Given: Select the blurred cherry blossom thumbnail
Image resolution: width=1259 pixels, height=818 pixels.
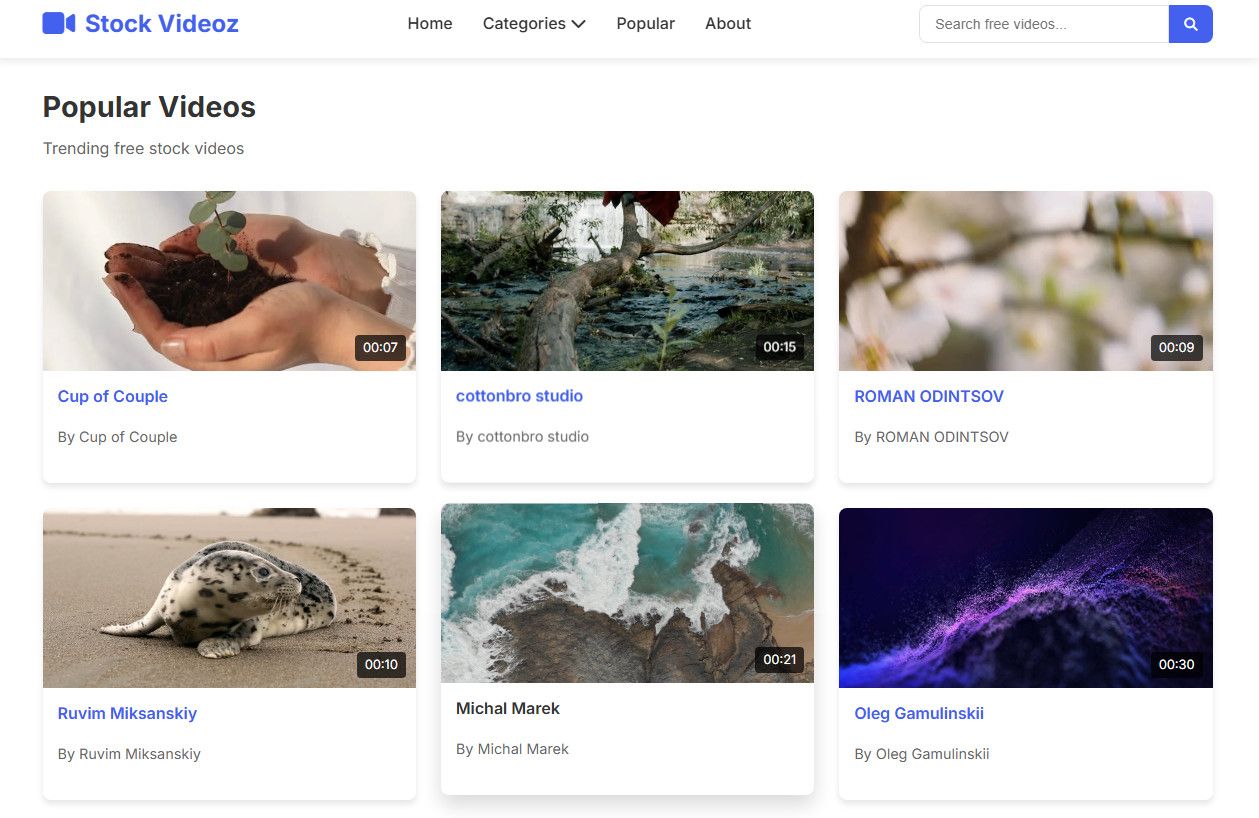Looking at the screenshot, I should (x=1025, y=281).
